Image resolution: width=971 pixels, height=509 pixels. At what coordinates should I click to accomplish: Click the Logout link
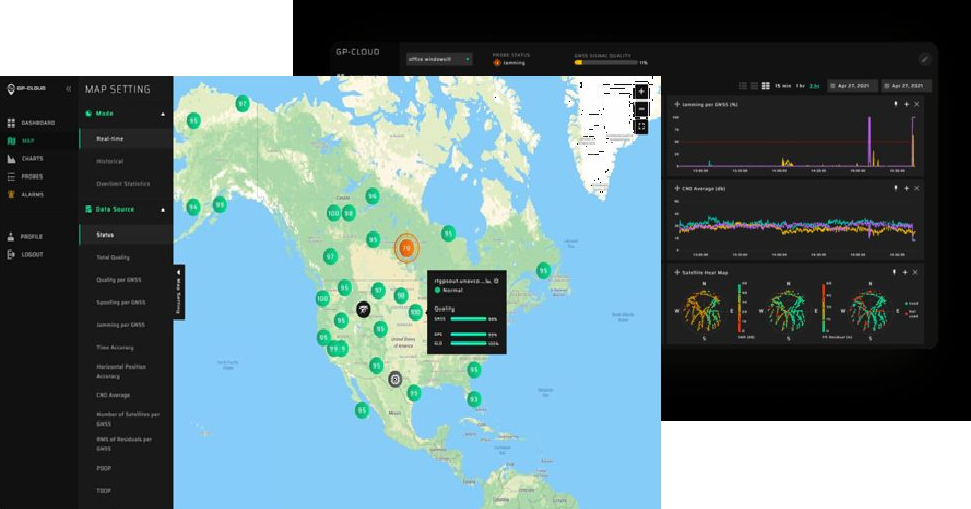click(32, 254)
